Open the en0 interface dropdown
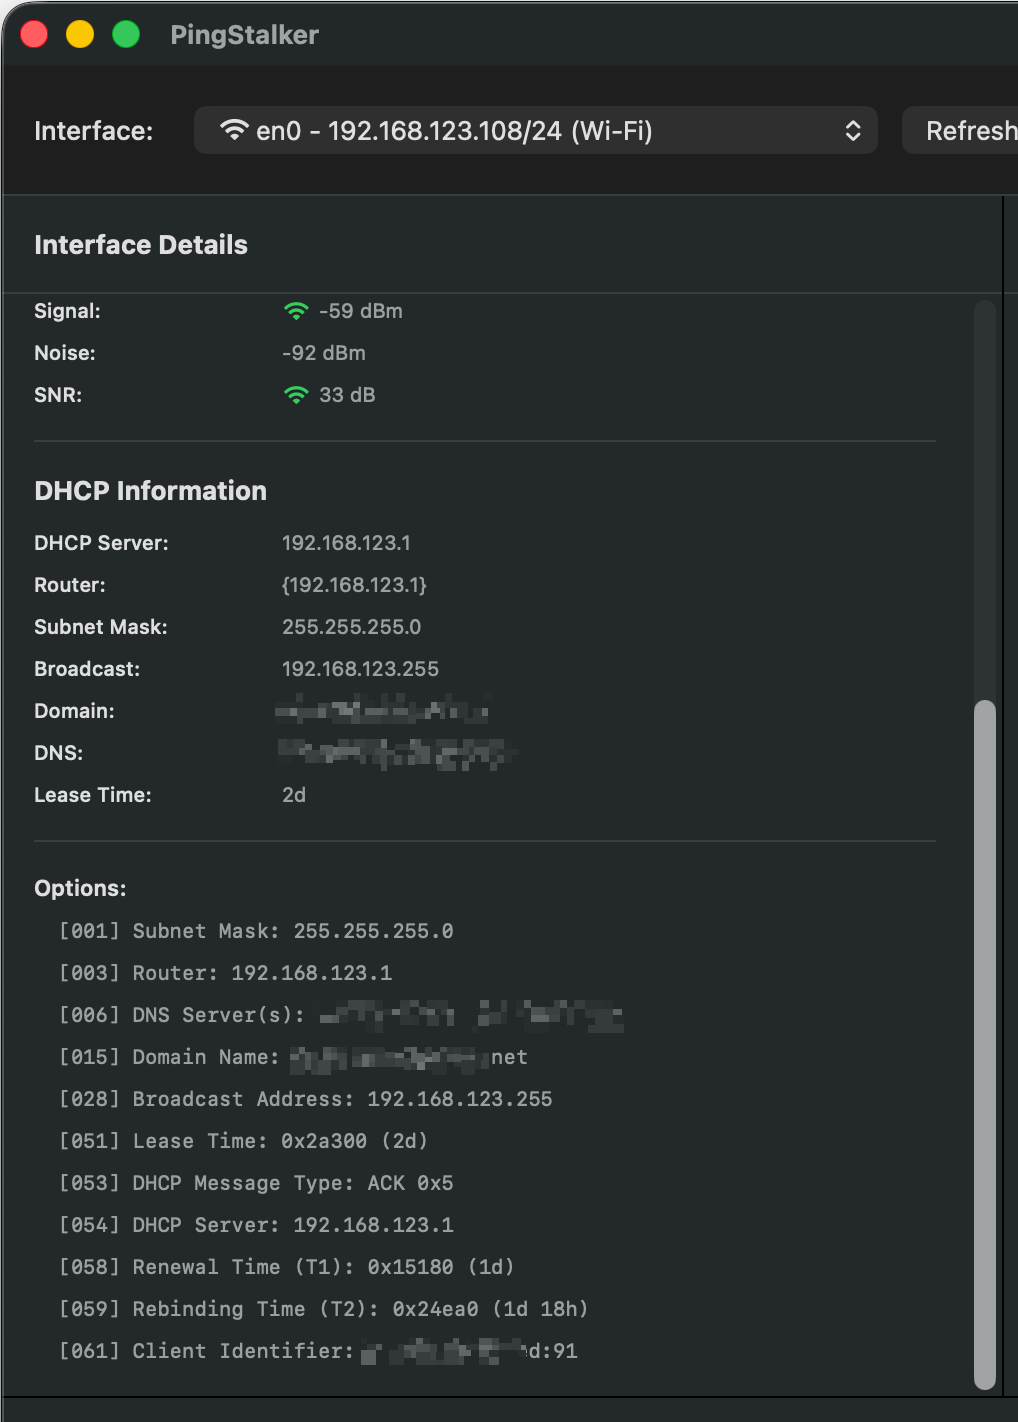Image resolution: width=1018 pixels, height=1422 pixels. 535,131
